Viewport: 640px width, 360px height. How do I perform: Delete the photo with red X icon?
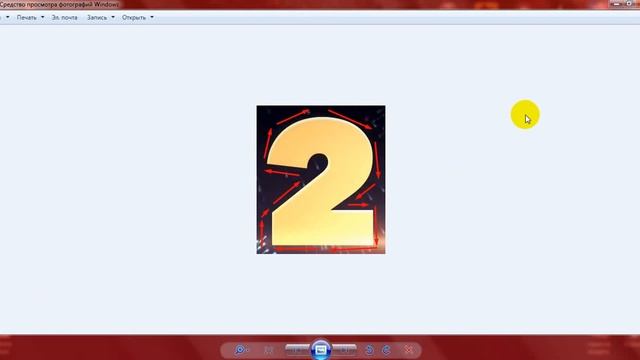click(x=409, y=350)
